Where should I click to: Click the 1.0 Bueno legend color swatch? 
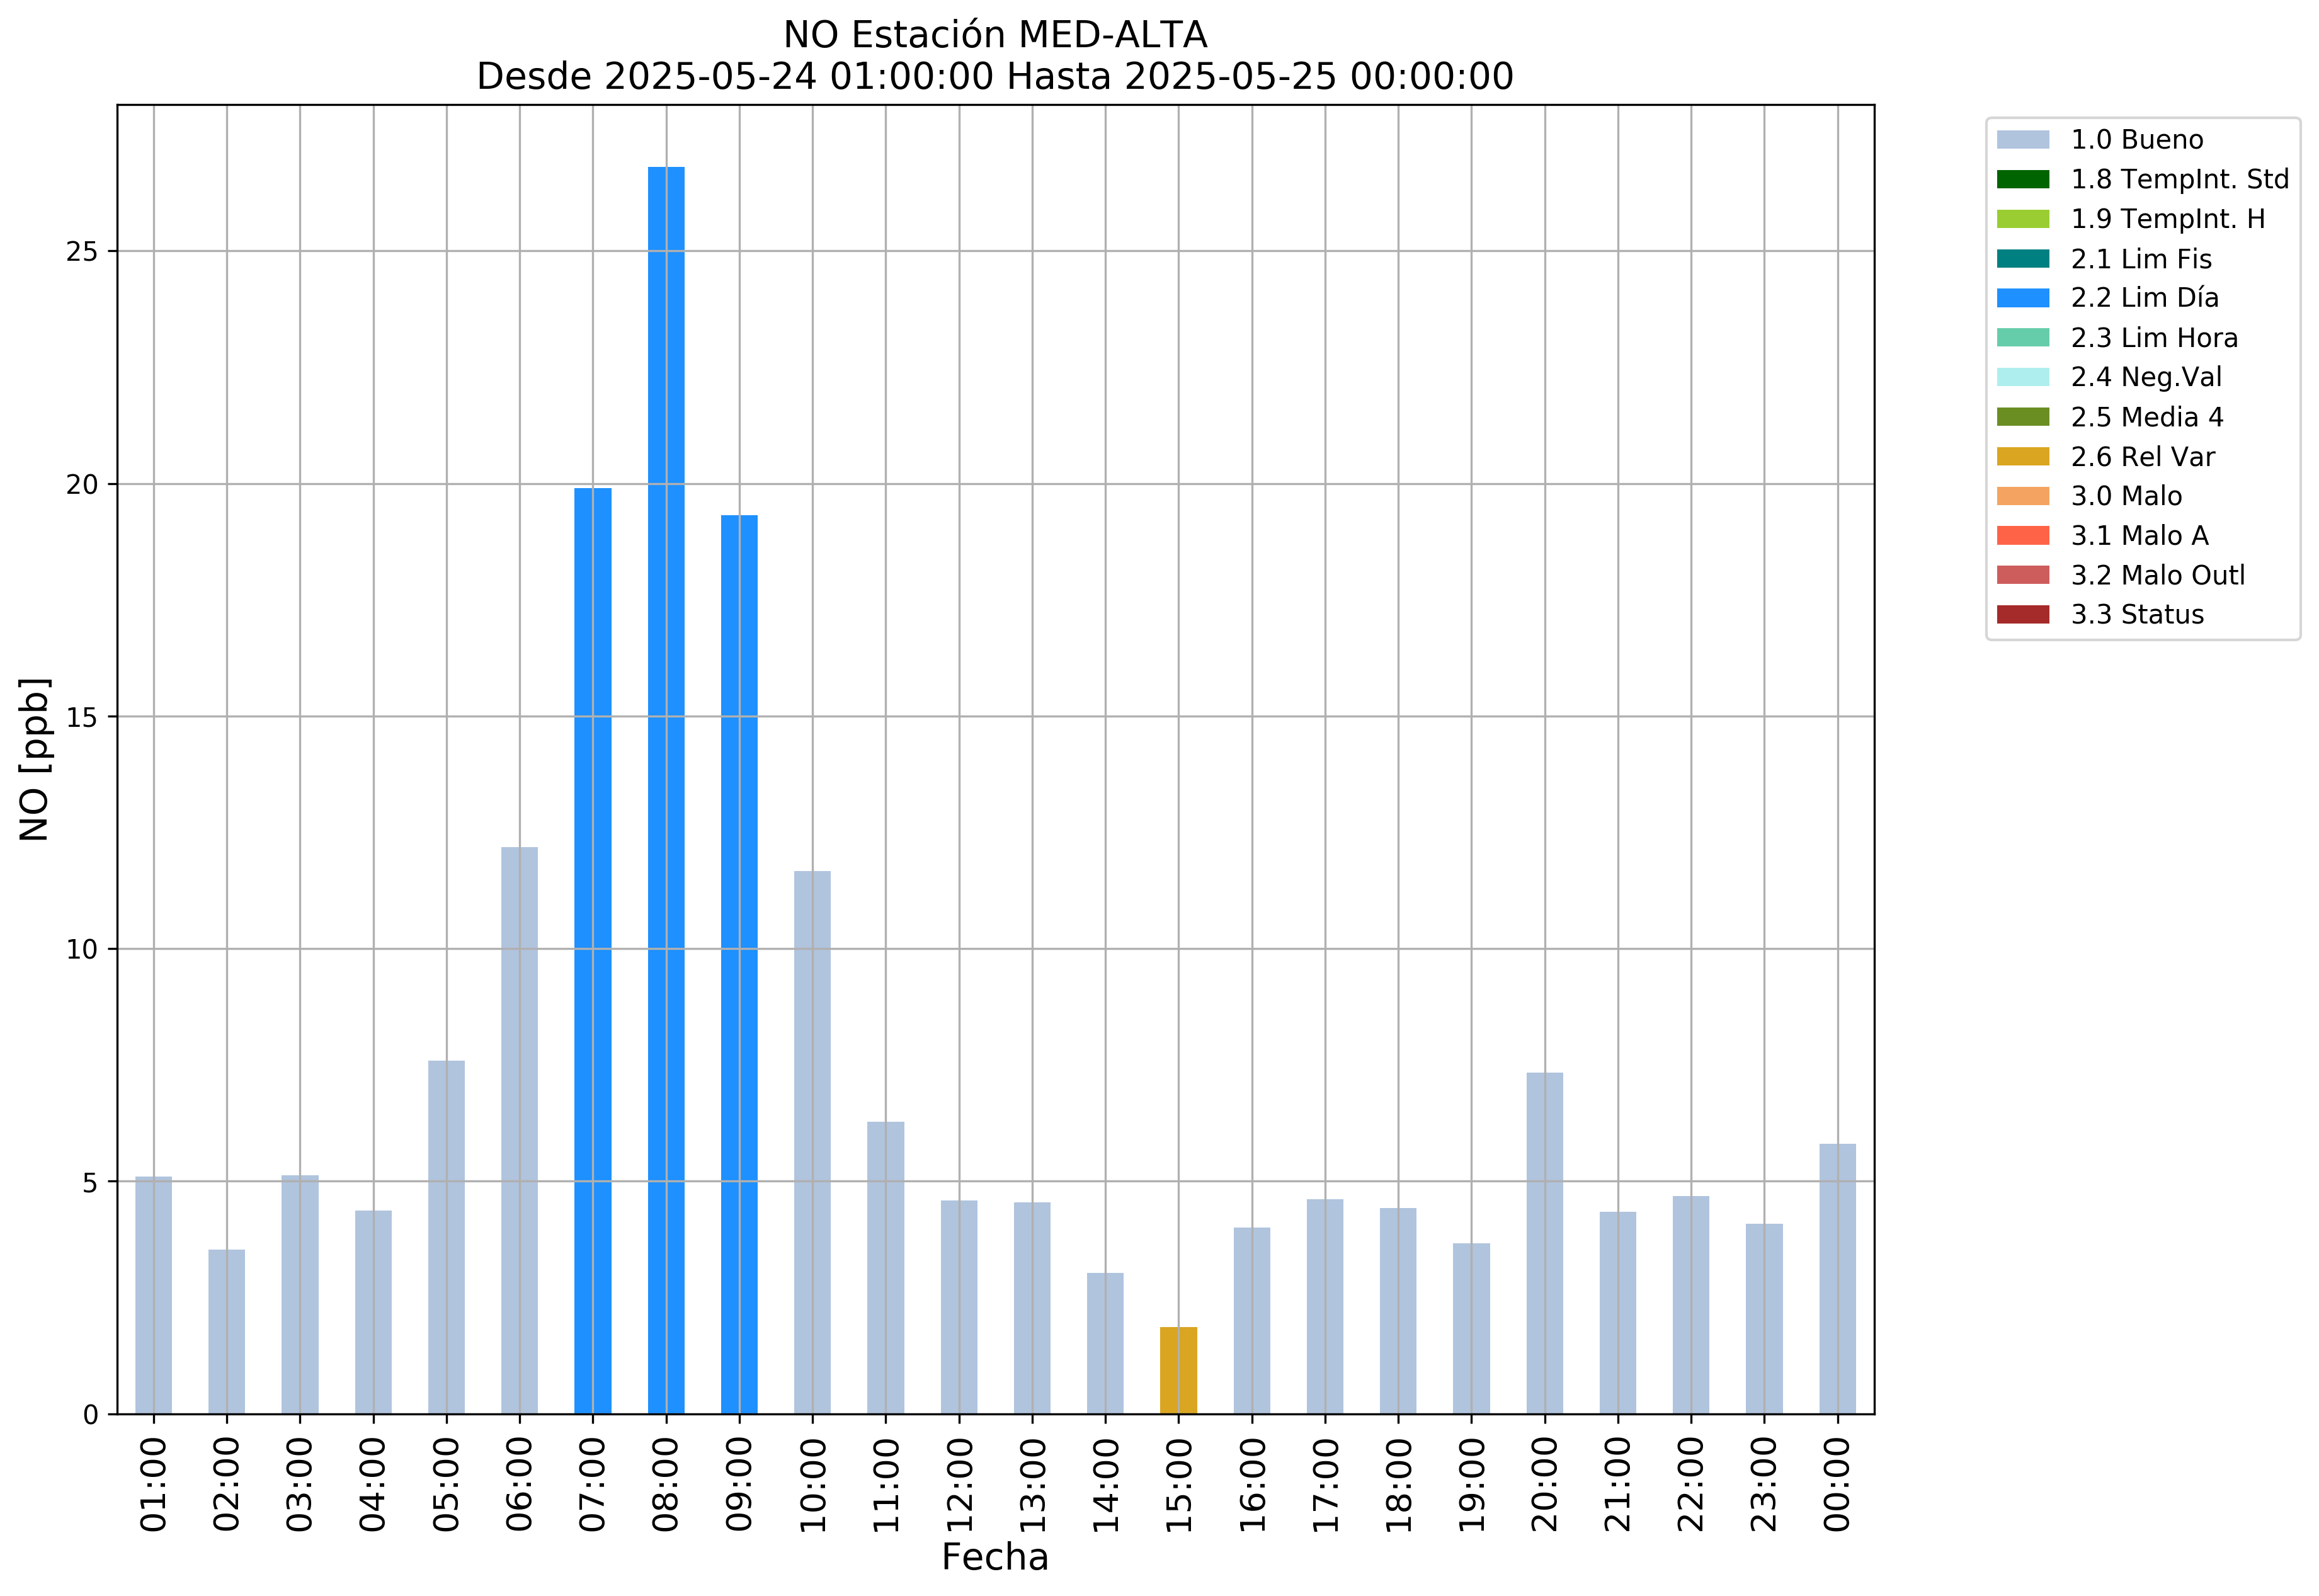(2022, 140)
